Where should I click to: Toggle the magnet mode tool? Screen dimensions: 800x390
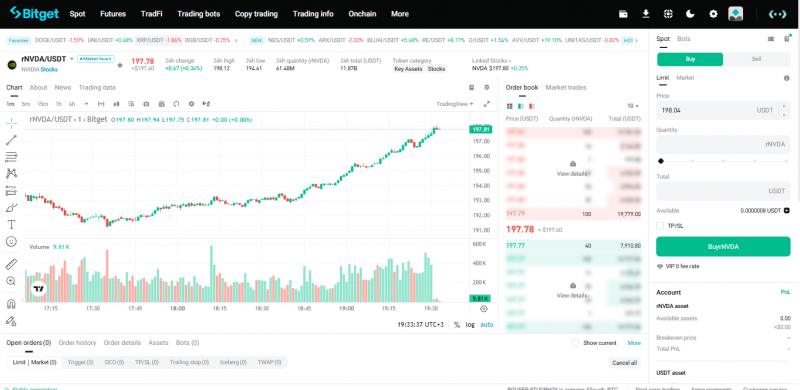point(11,304)
